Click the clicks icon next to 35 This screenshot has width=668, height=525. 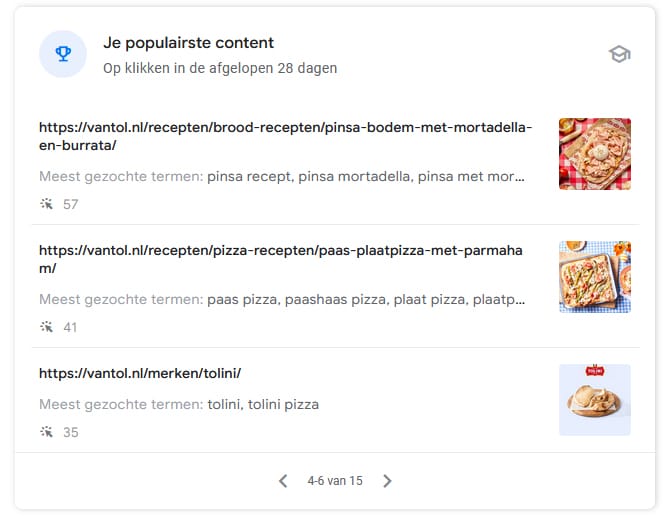(46, 432)
